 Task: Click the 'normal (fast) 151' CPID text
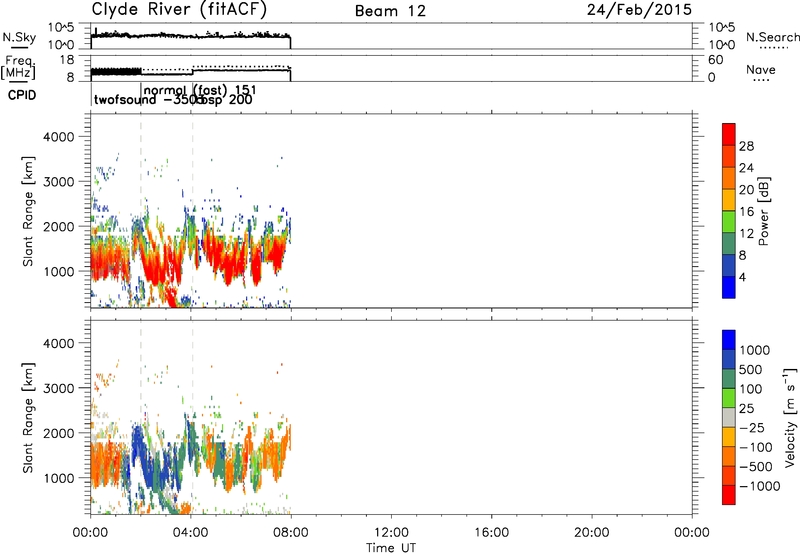coord(200,91)
